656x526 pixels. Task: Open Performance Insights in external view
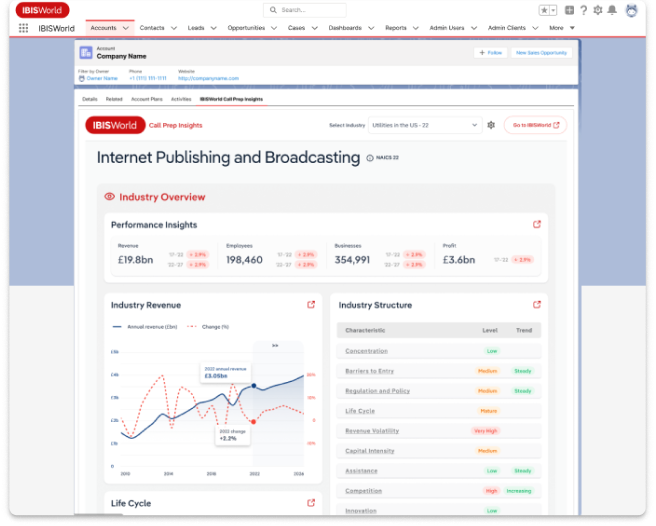(x=537, y=225)
